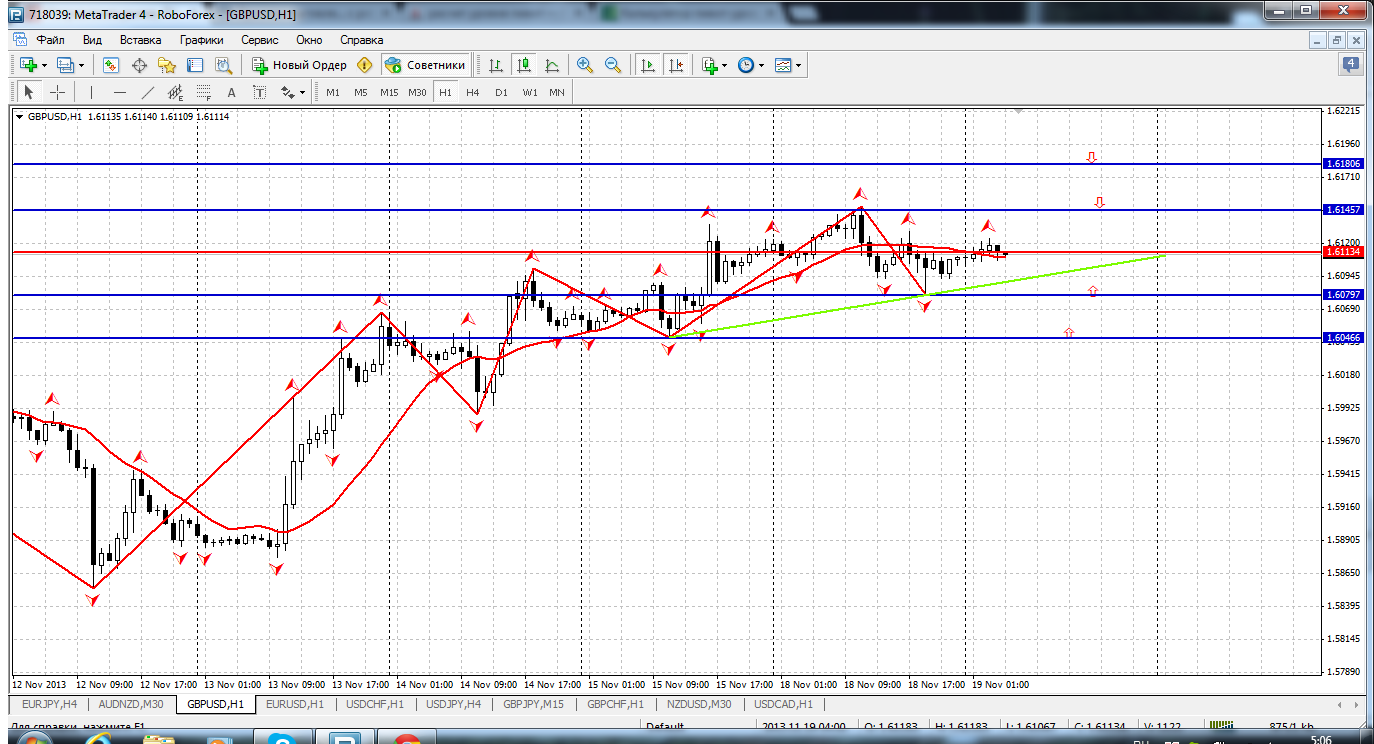Select the Equidistant Channel tool
The width and height of the screenshot is (1374, 744).
[x=176, y=92]
